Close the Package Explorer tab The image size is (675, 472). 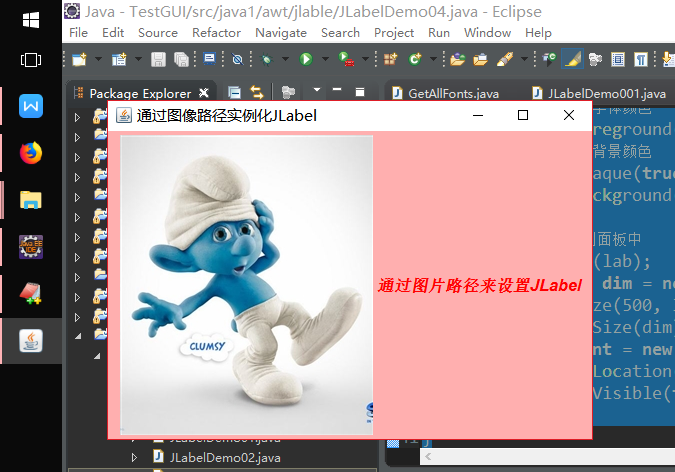click(x=204, y=93)
